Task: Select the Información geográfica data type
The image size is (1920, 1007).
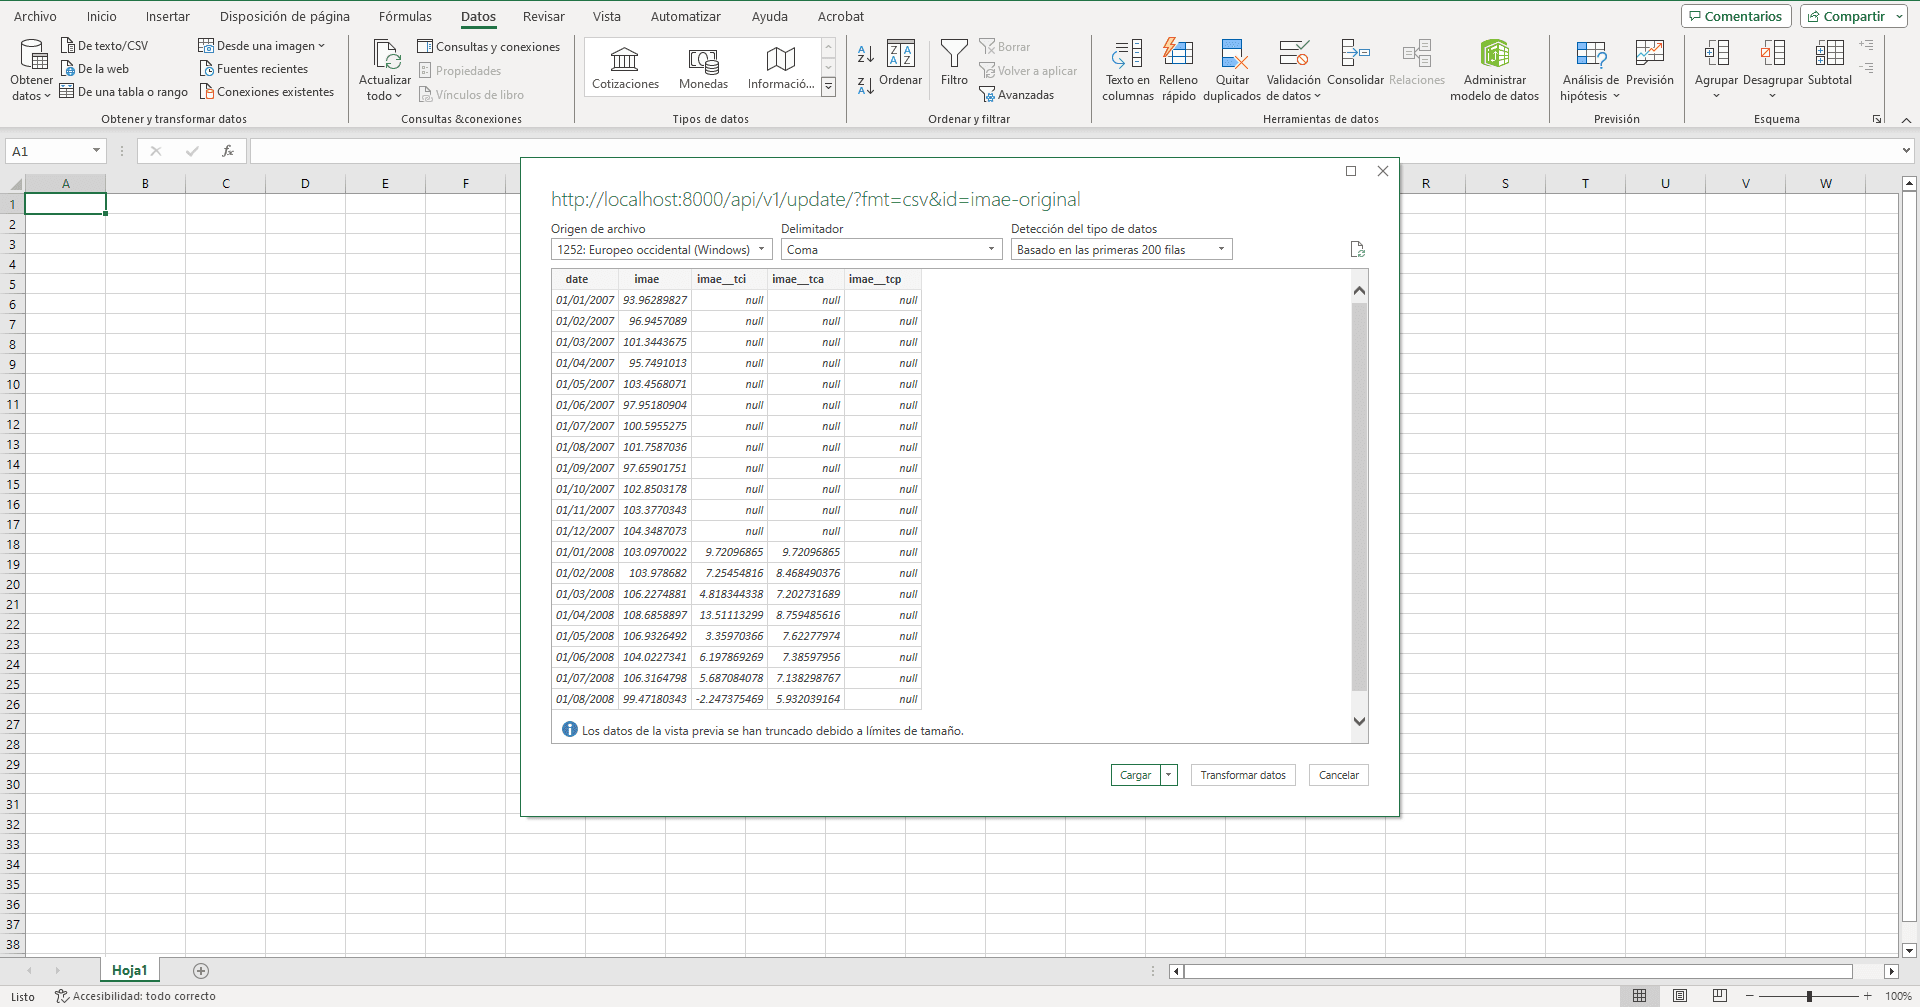Action: [x=780, y=68]
